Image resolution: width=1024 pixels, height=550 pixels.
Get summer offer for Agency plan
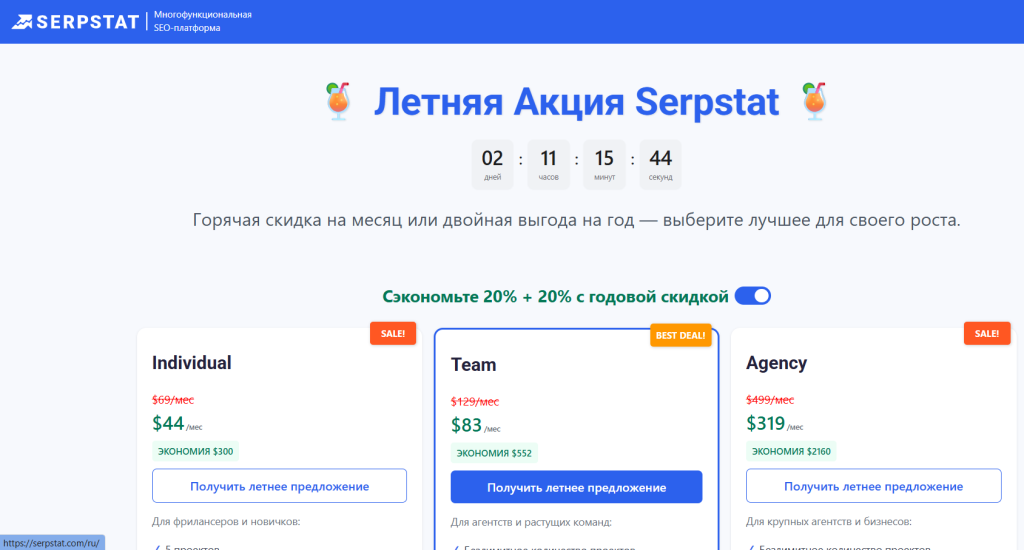click(x=873, y=485)
